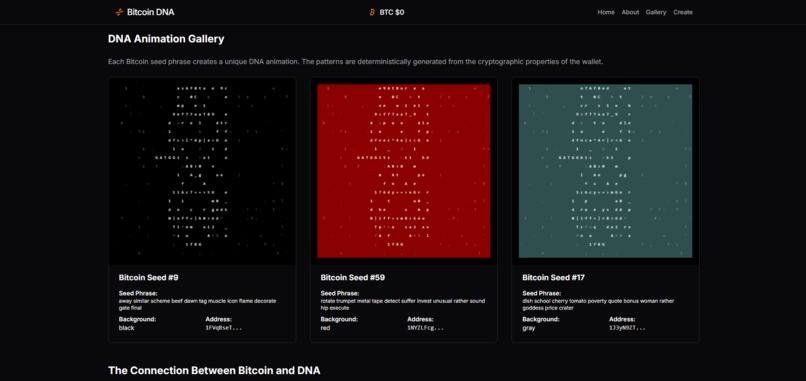Open the black DNA animation thumbnail

202,171
